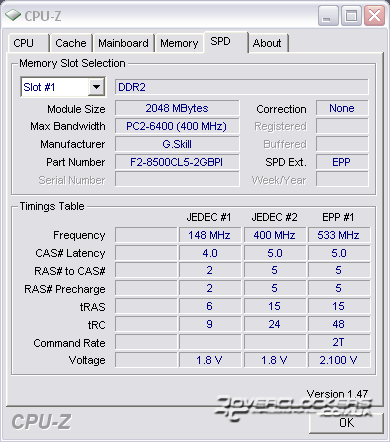Click the empty Serial Number field
Viewport: 390px width, 442px height.
click(x=177, y=179)
